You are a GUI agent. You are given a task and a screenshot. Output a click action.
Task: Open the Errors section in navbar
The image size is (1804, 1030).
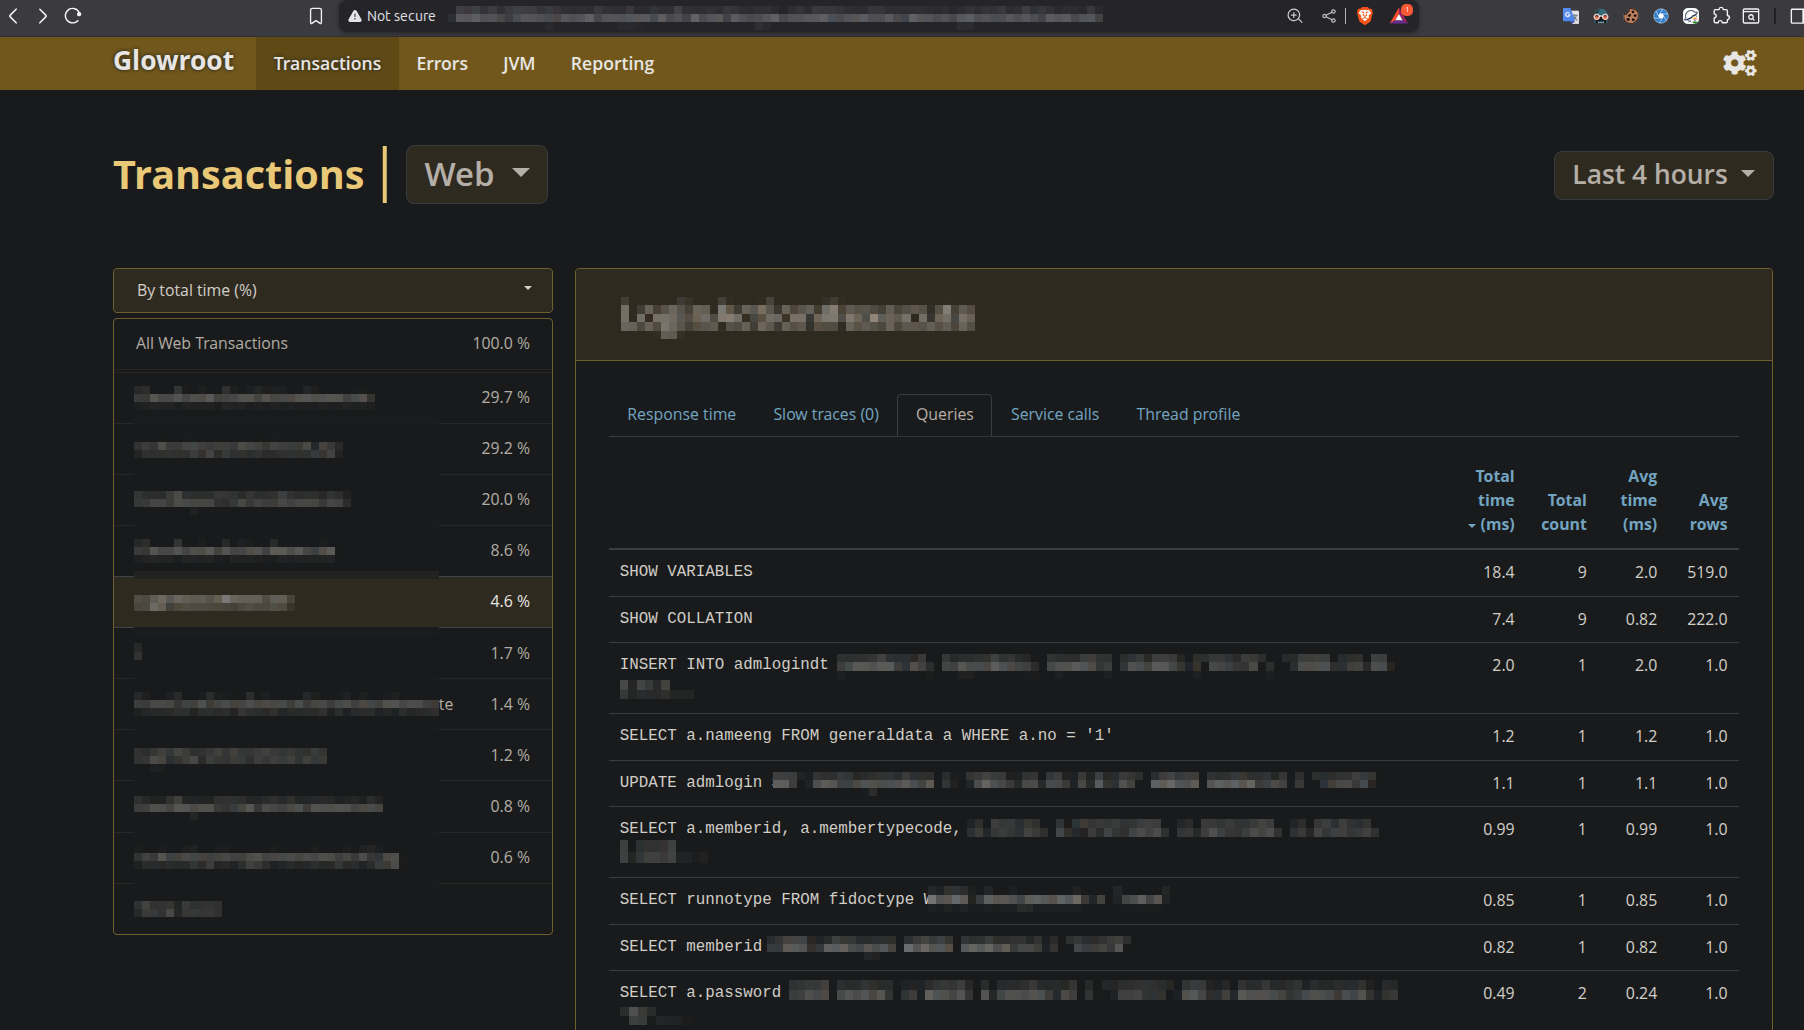pos(442,64)
